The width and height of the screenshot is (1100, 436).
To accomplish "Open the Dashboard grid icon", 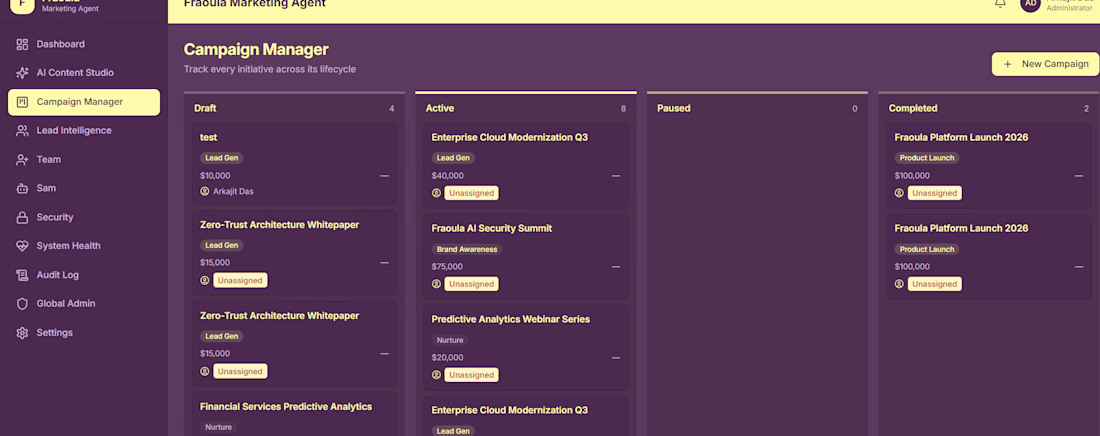I will (22, 44).
